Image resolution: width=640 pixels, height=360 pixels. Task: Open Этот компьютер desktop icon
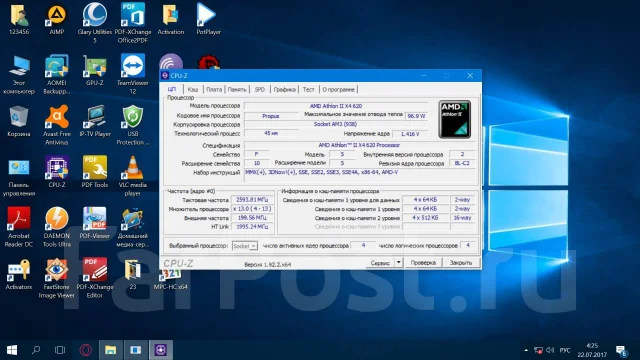click(x=19, y=75)
